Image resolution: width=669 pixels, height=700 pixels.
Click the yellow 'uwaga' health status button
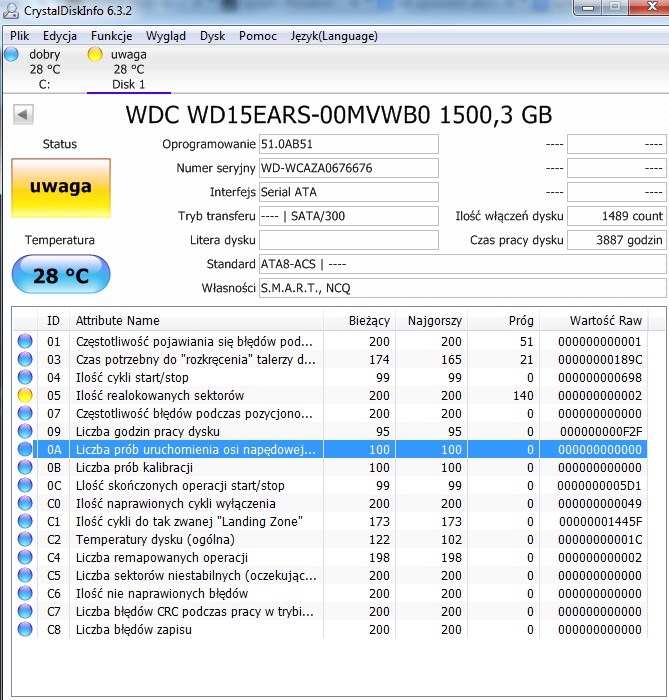click(61, 188)
